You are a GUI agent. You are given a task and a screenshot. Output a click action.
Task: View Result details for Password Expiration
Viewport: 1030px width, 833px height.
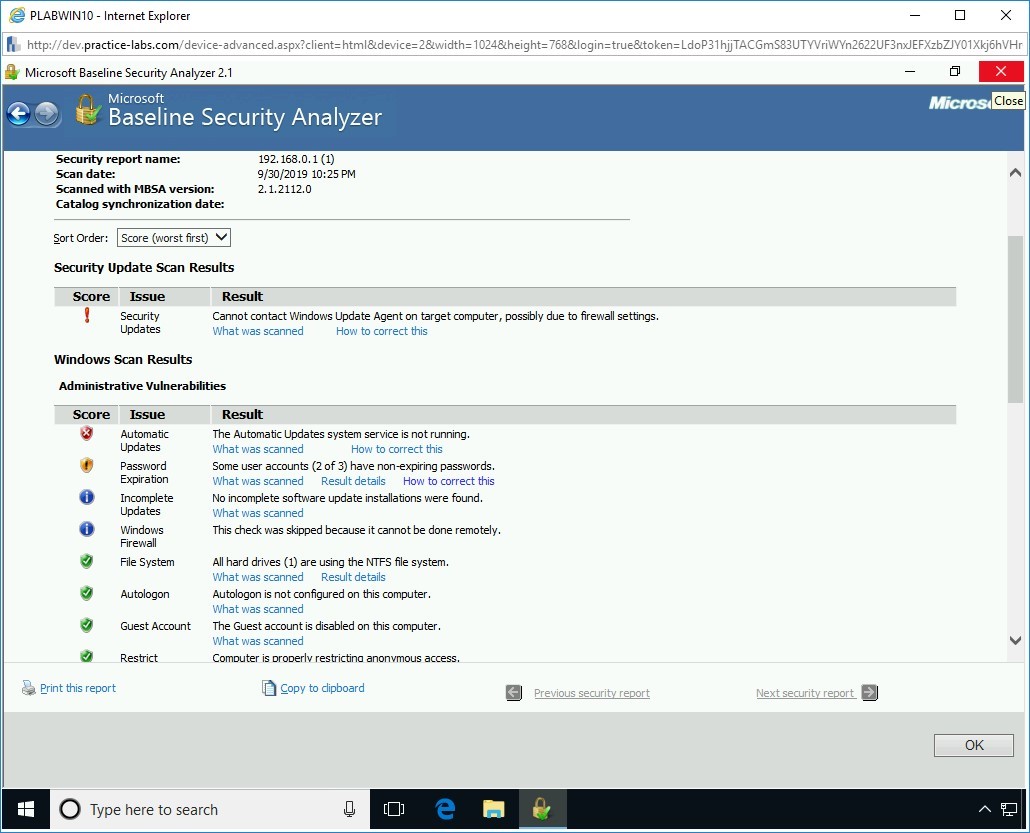click(353, 481)
